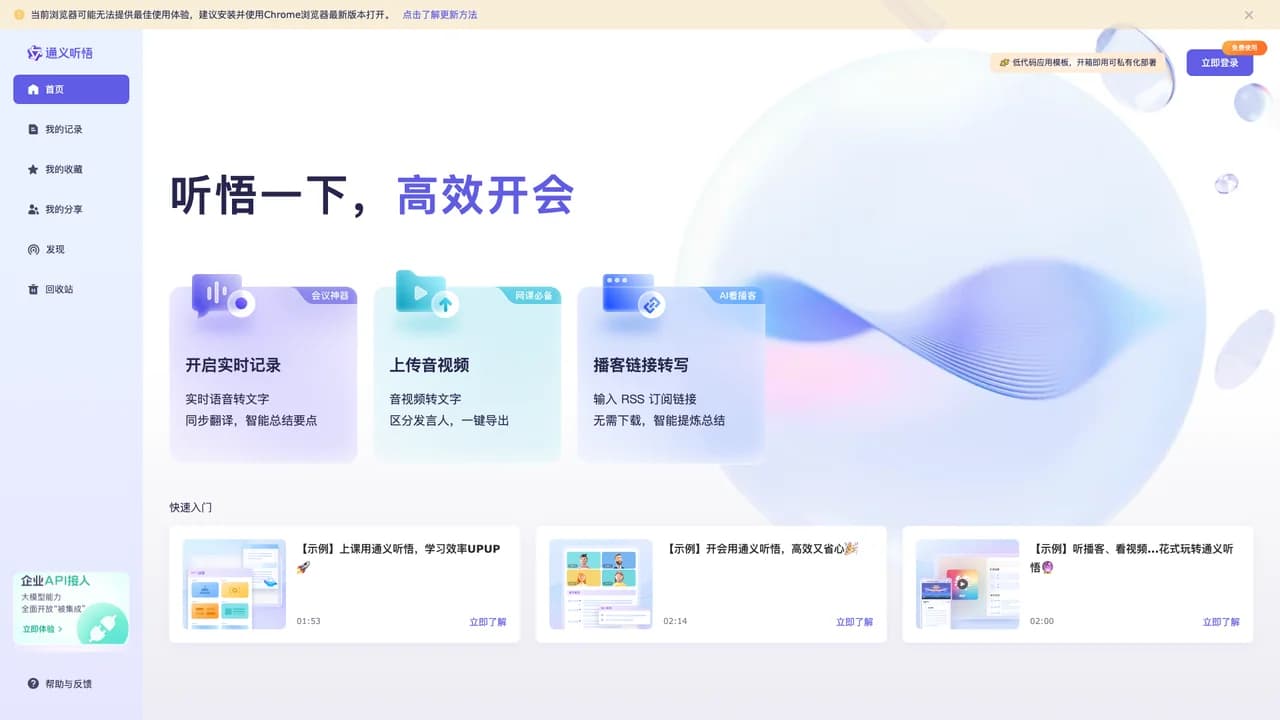The image size is (1280, 720).
Task: Open thumbnail of 听播客、看视频 example
Action: tap(967, 584)
